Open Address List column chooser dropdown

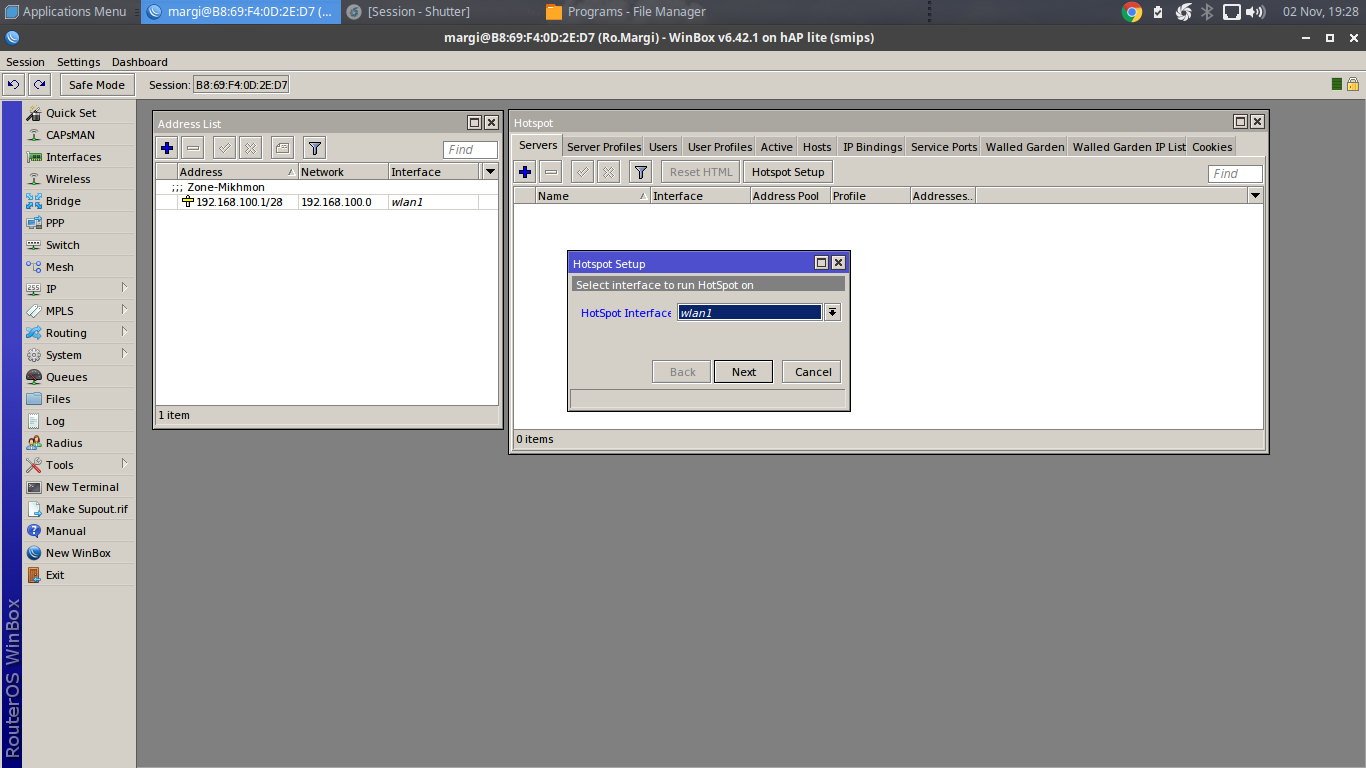(x=490, y=172)
